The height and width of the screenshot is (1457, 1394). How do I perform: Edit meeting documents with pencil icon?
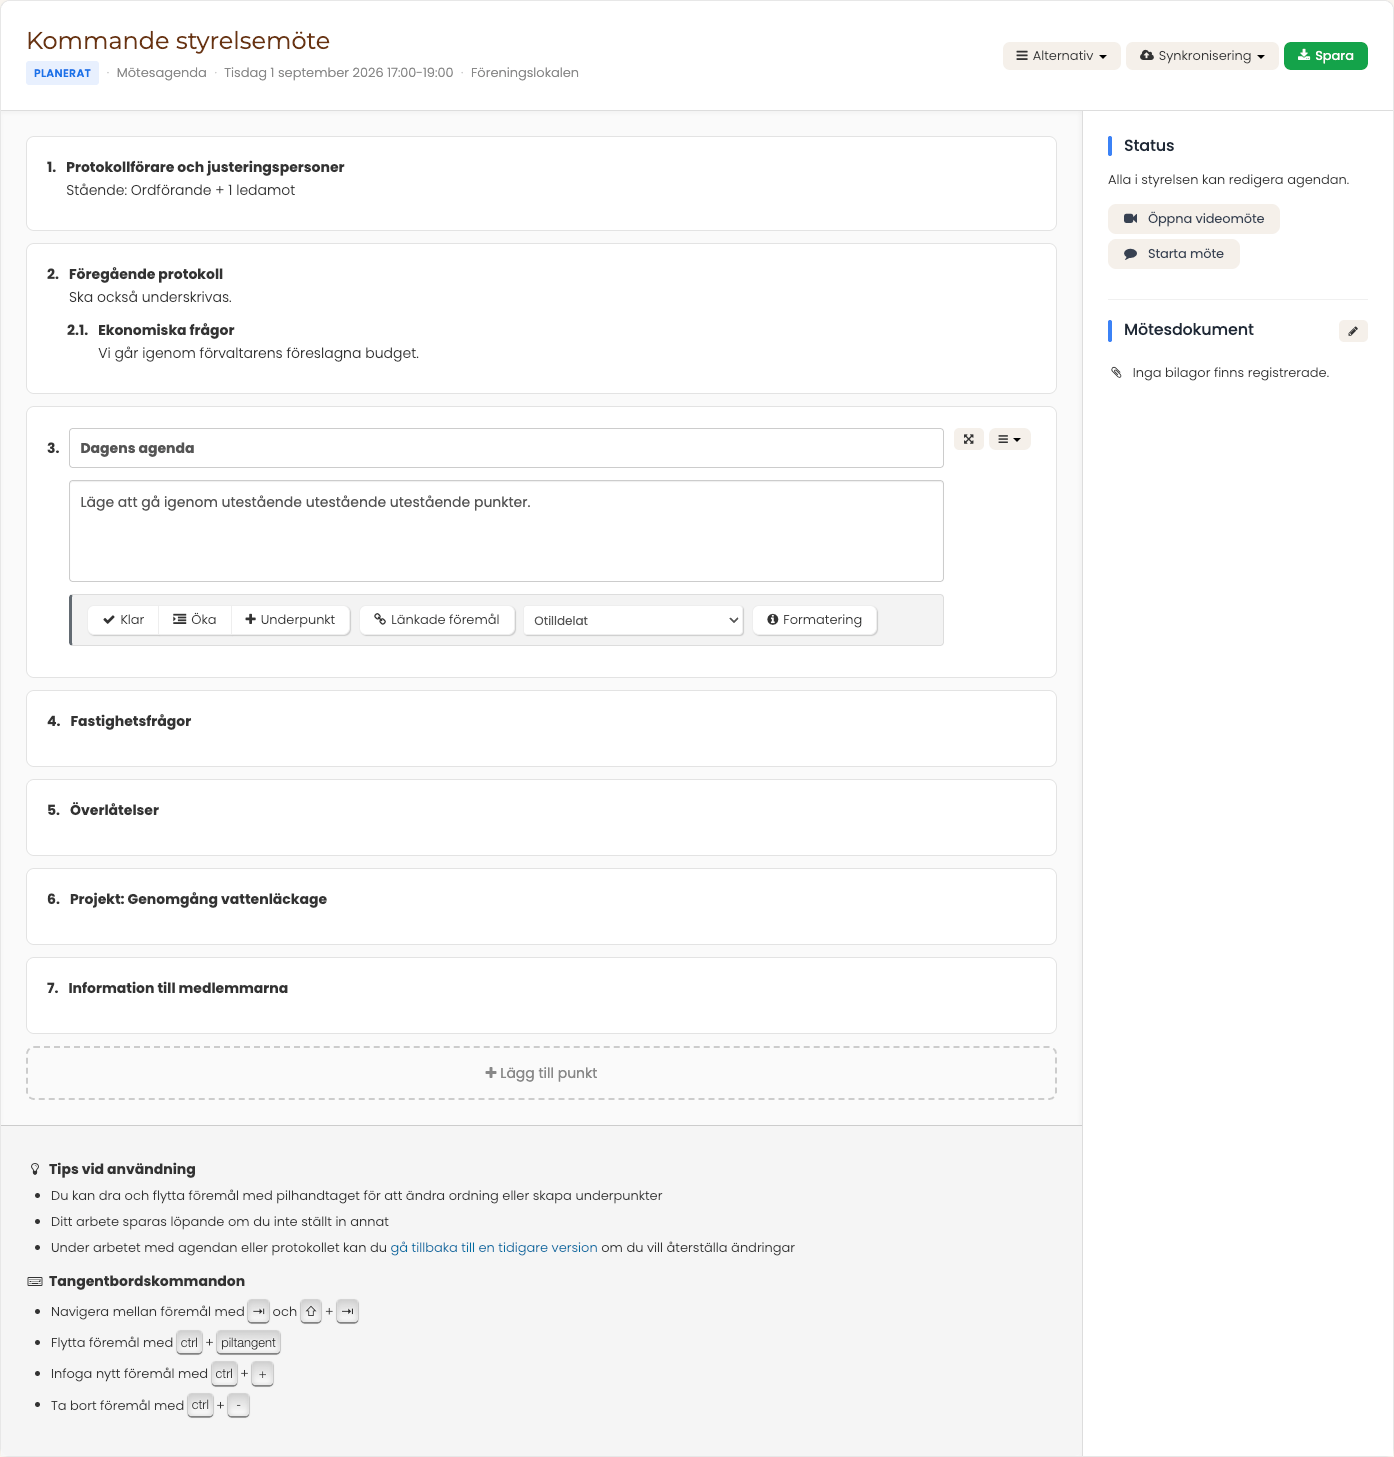[x=1352, y=331]
